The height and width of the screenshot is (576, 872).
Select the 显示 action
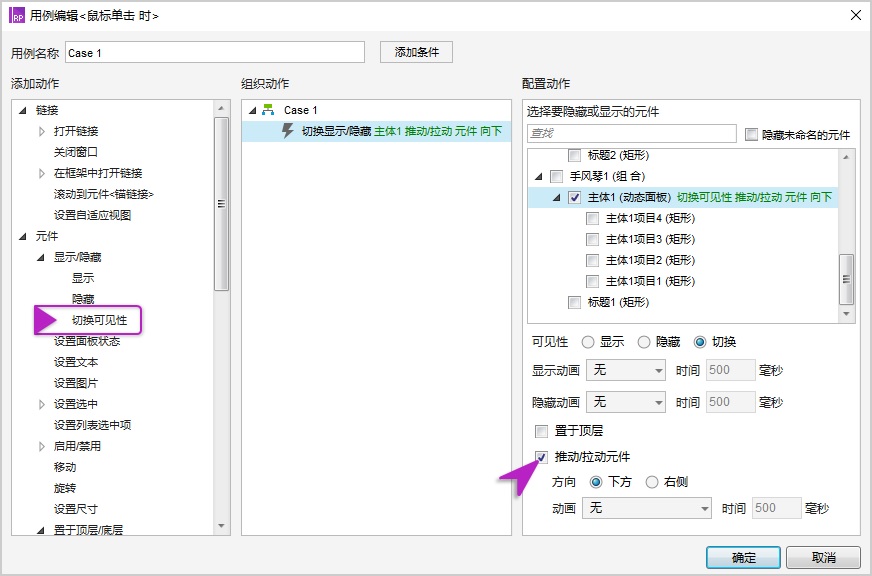click(x=83, y=278)
